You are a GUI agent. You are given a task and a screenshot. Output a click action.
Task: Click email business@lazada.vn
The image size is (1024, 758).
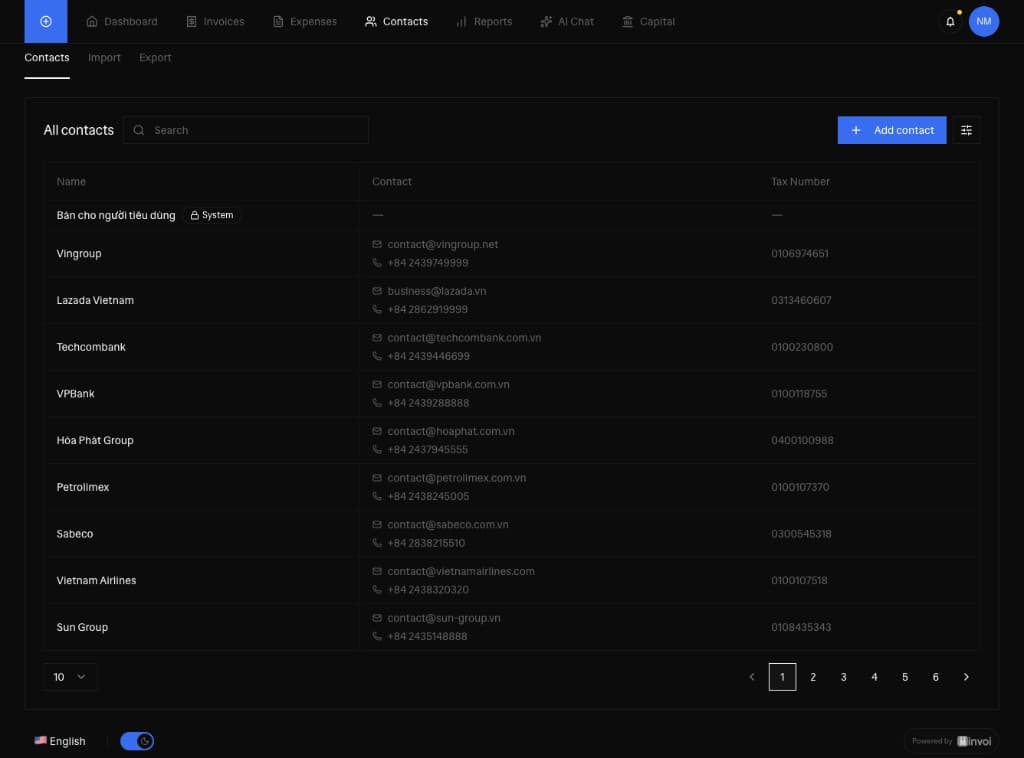pyautogui.click(x=436, y=291)
